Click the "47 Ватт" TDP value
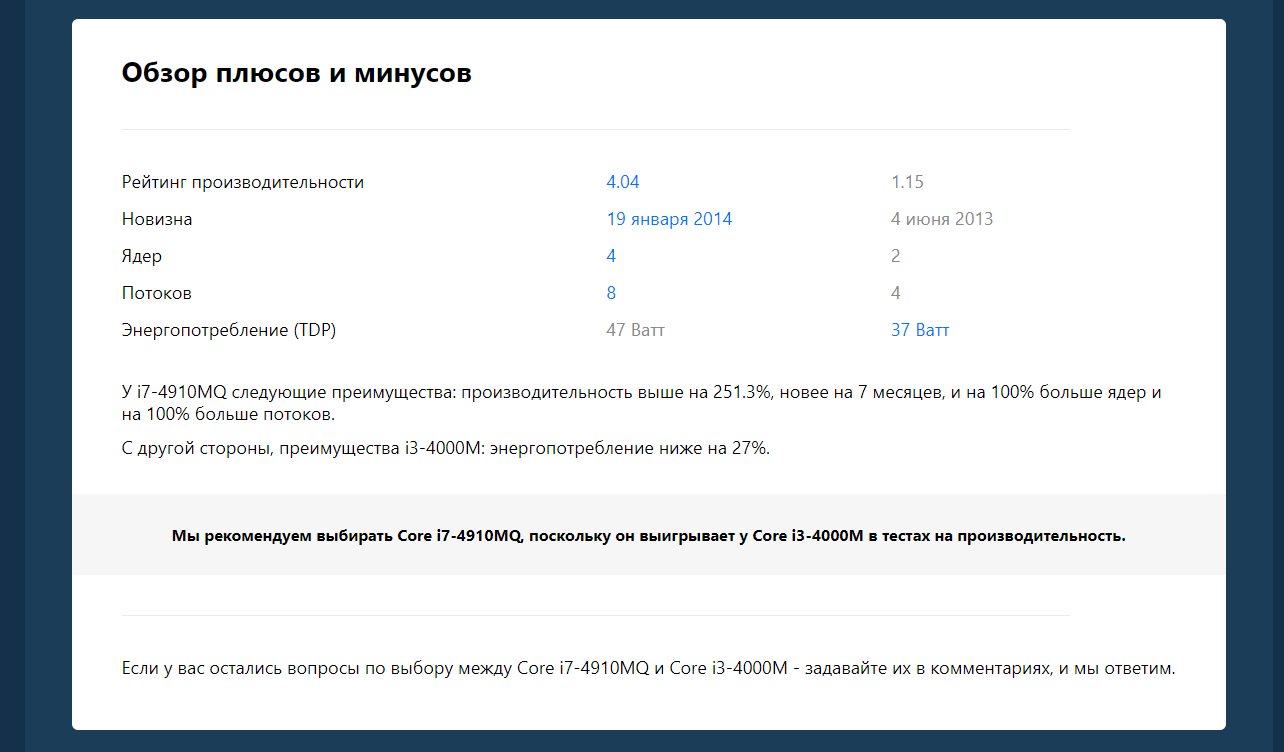1284x752 pixels. [635, 330]
